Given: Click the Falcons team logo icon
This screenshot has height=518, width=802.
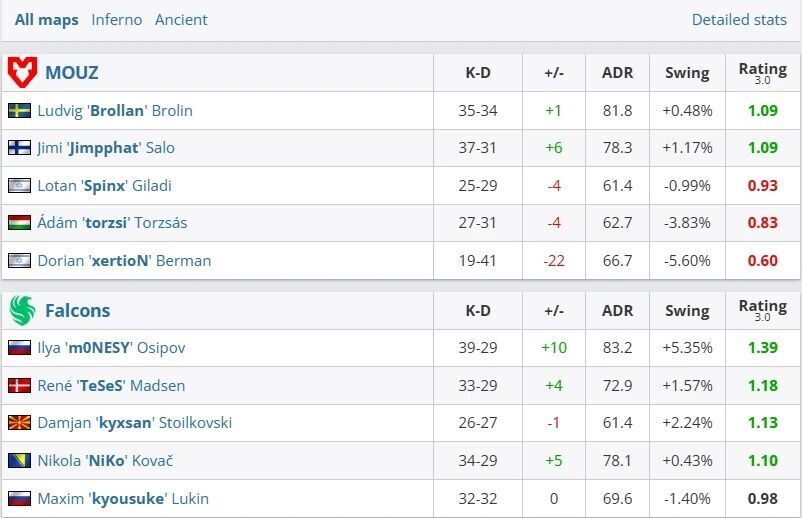Looking at the screenshot, I should pyautogui.click(x=22, y=310).
